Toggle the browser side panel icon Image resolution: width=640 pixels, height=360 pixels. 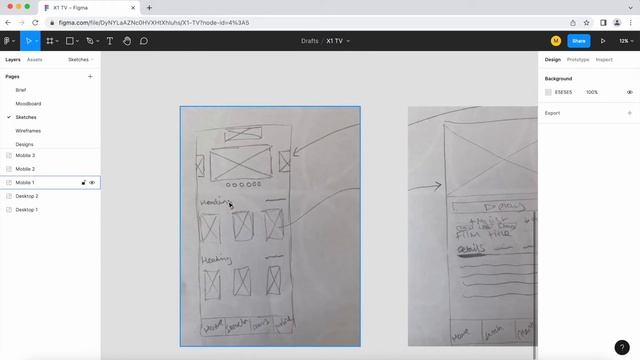[x=603, y=23]
